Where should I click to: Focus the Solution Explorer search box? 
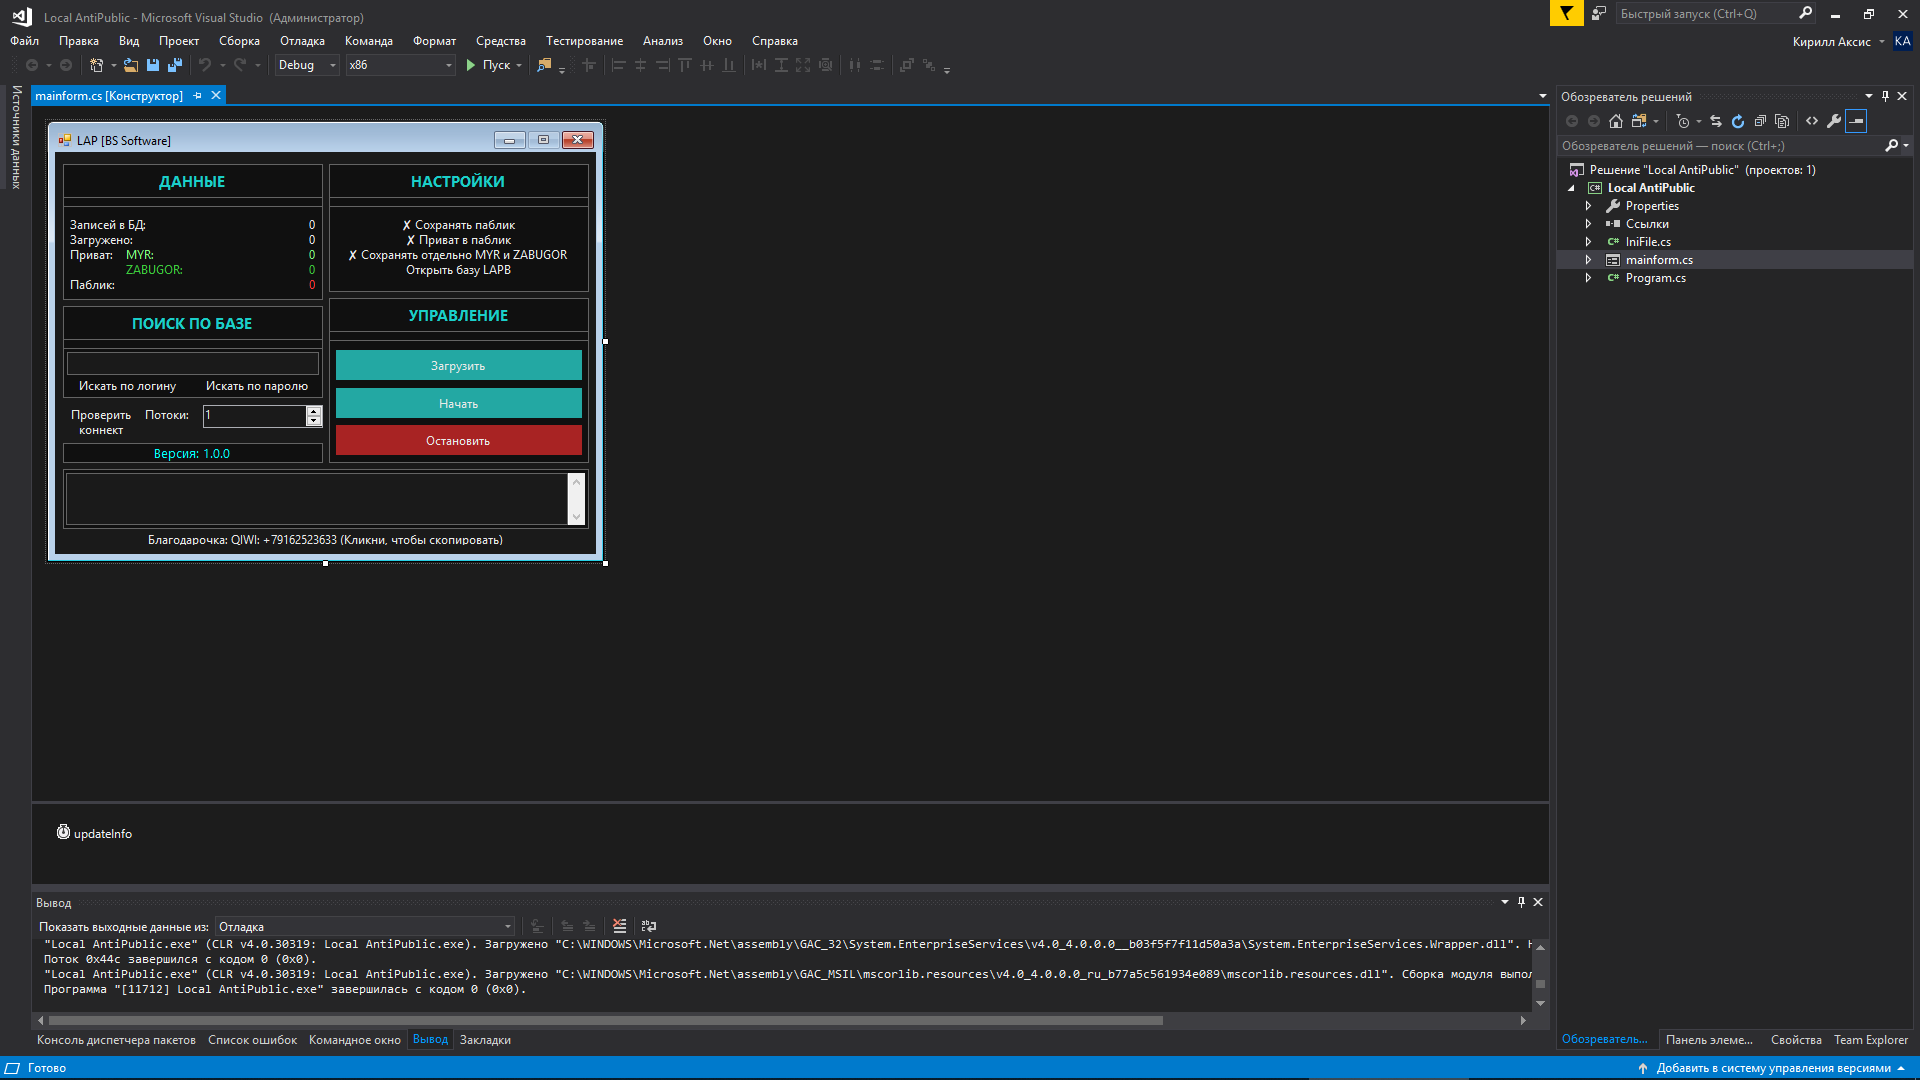click(1720, 146)
